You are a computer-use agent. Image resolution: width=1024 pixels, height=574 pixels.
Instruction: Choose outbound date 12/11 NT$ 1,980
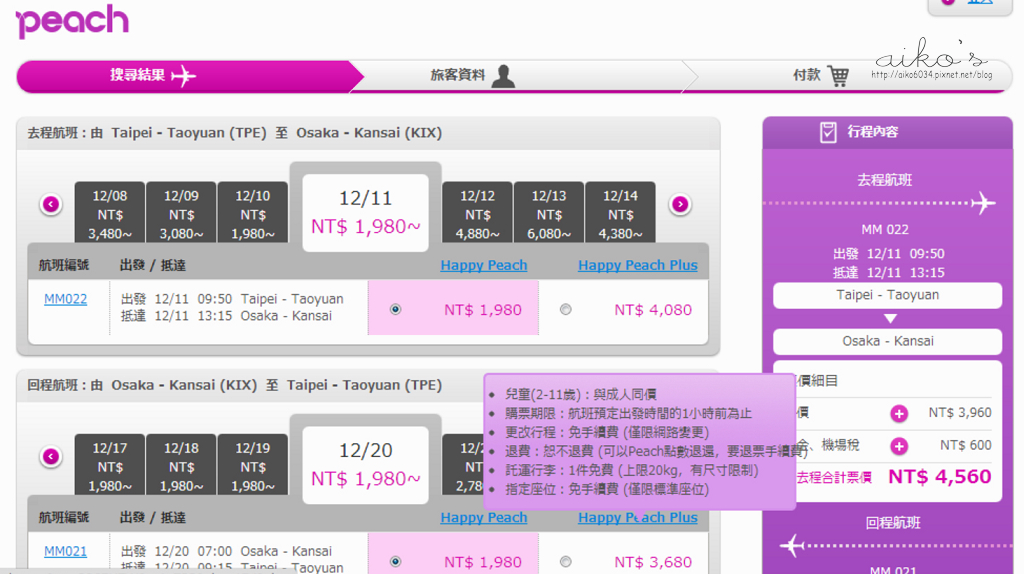click(365, 213)
